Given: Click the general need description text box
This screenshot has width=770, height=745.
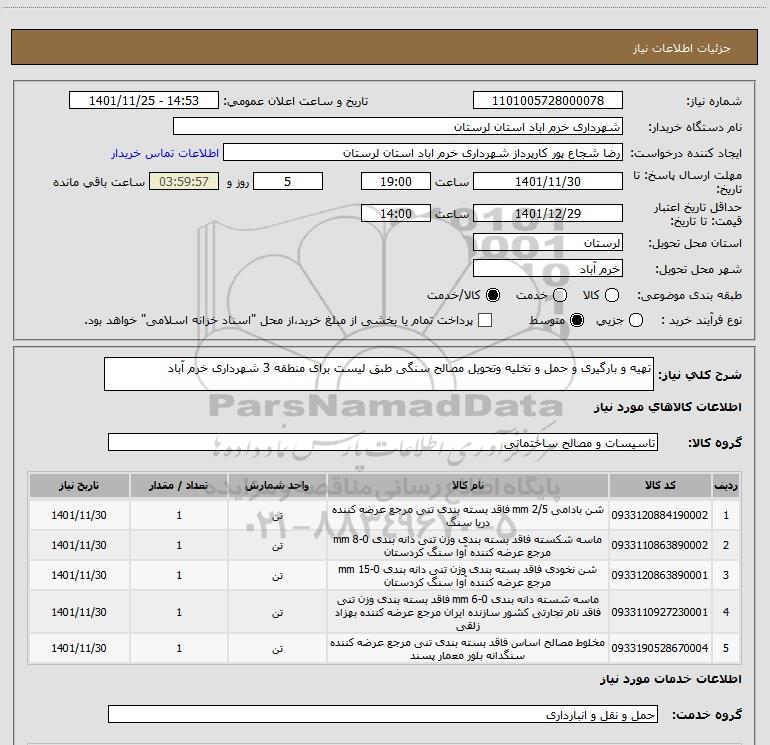Looking at the screenshot, I should (379, 374).
